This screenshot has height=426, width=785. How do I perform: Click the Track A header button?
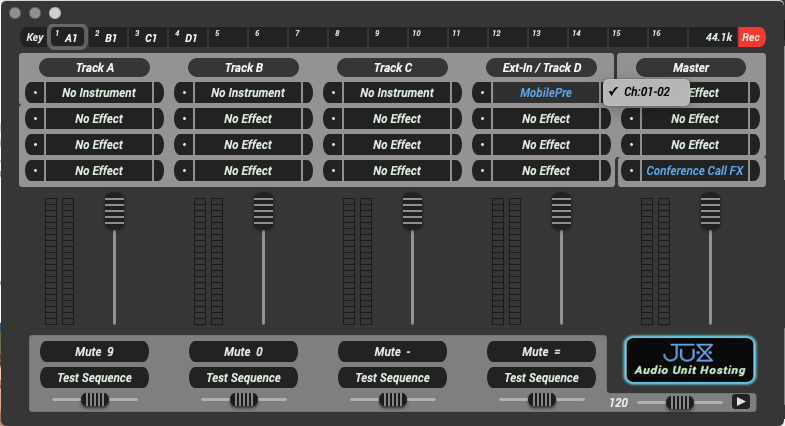coord(94,68)
